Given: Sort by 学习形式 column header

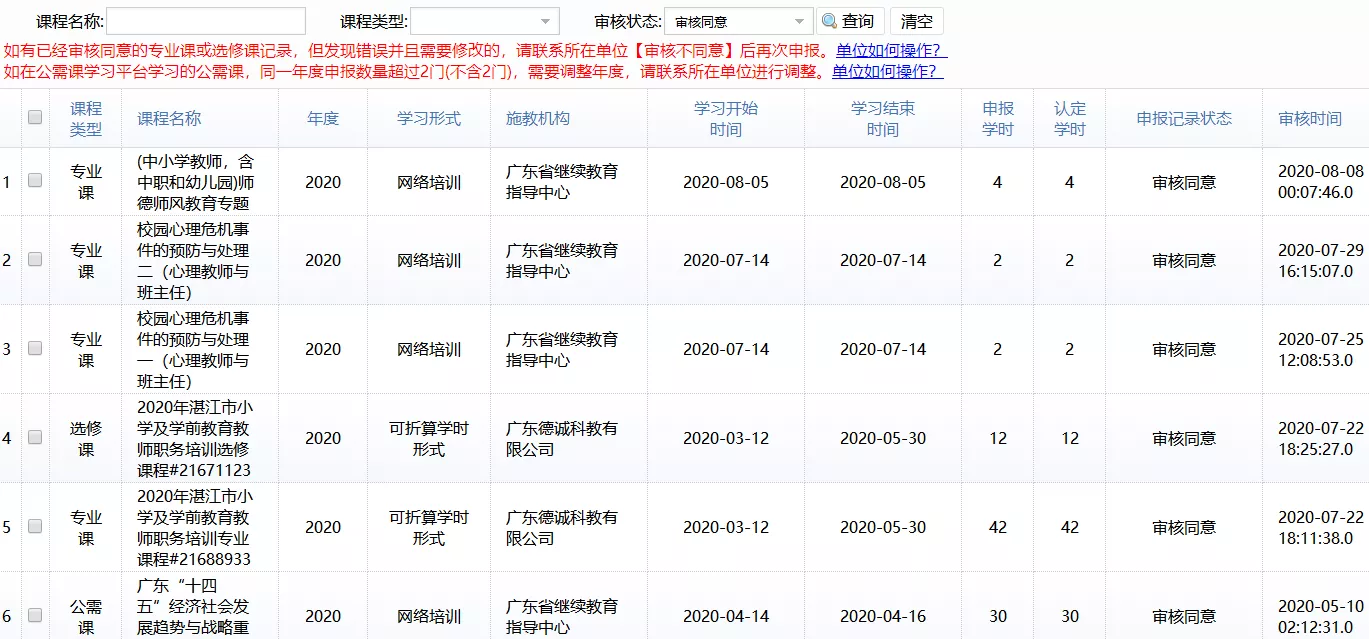Looking at the screenshot, I should tap(429, 118).
